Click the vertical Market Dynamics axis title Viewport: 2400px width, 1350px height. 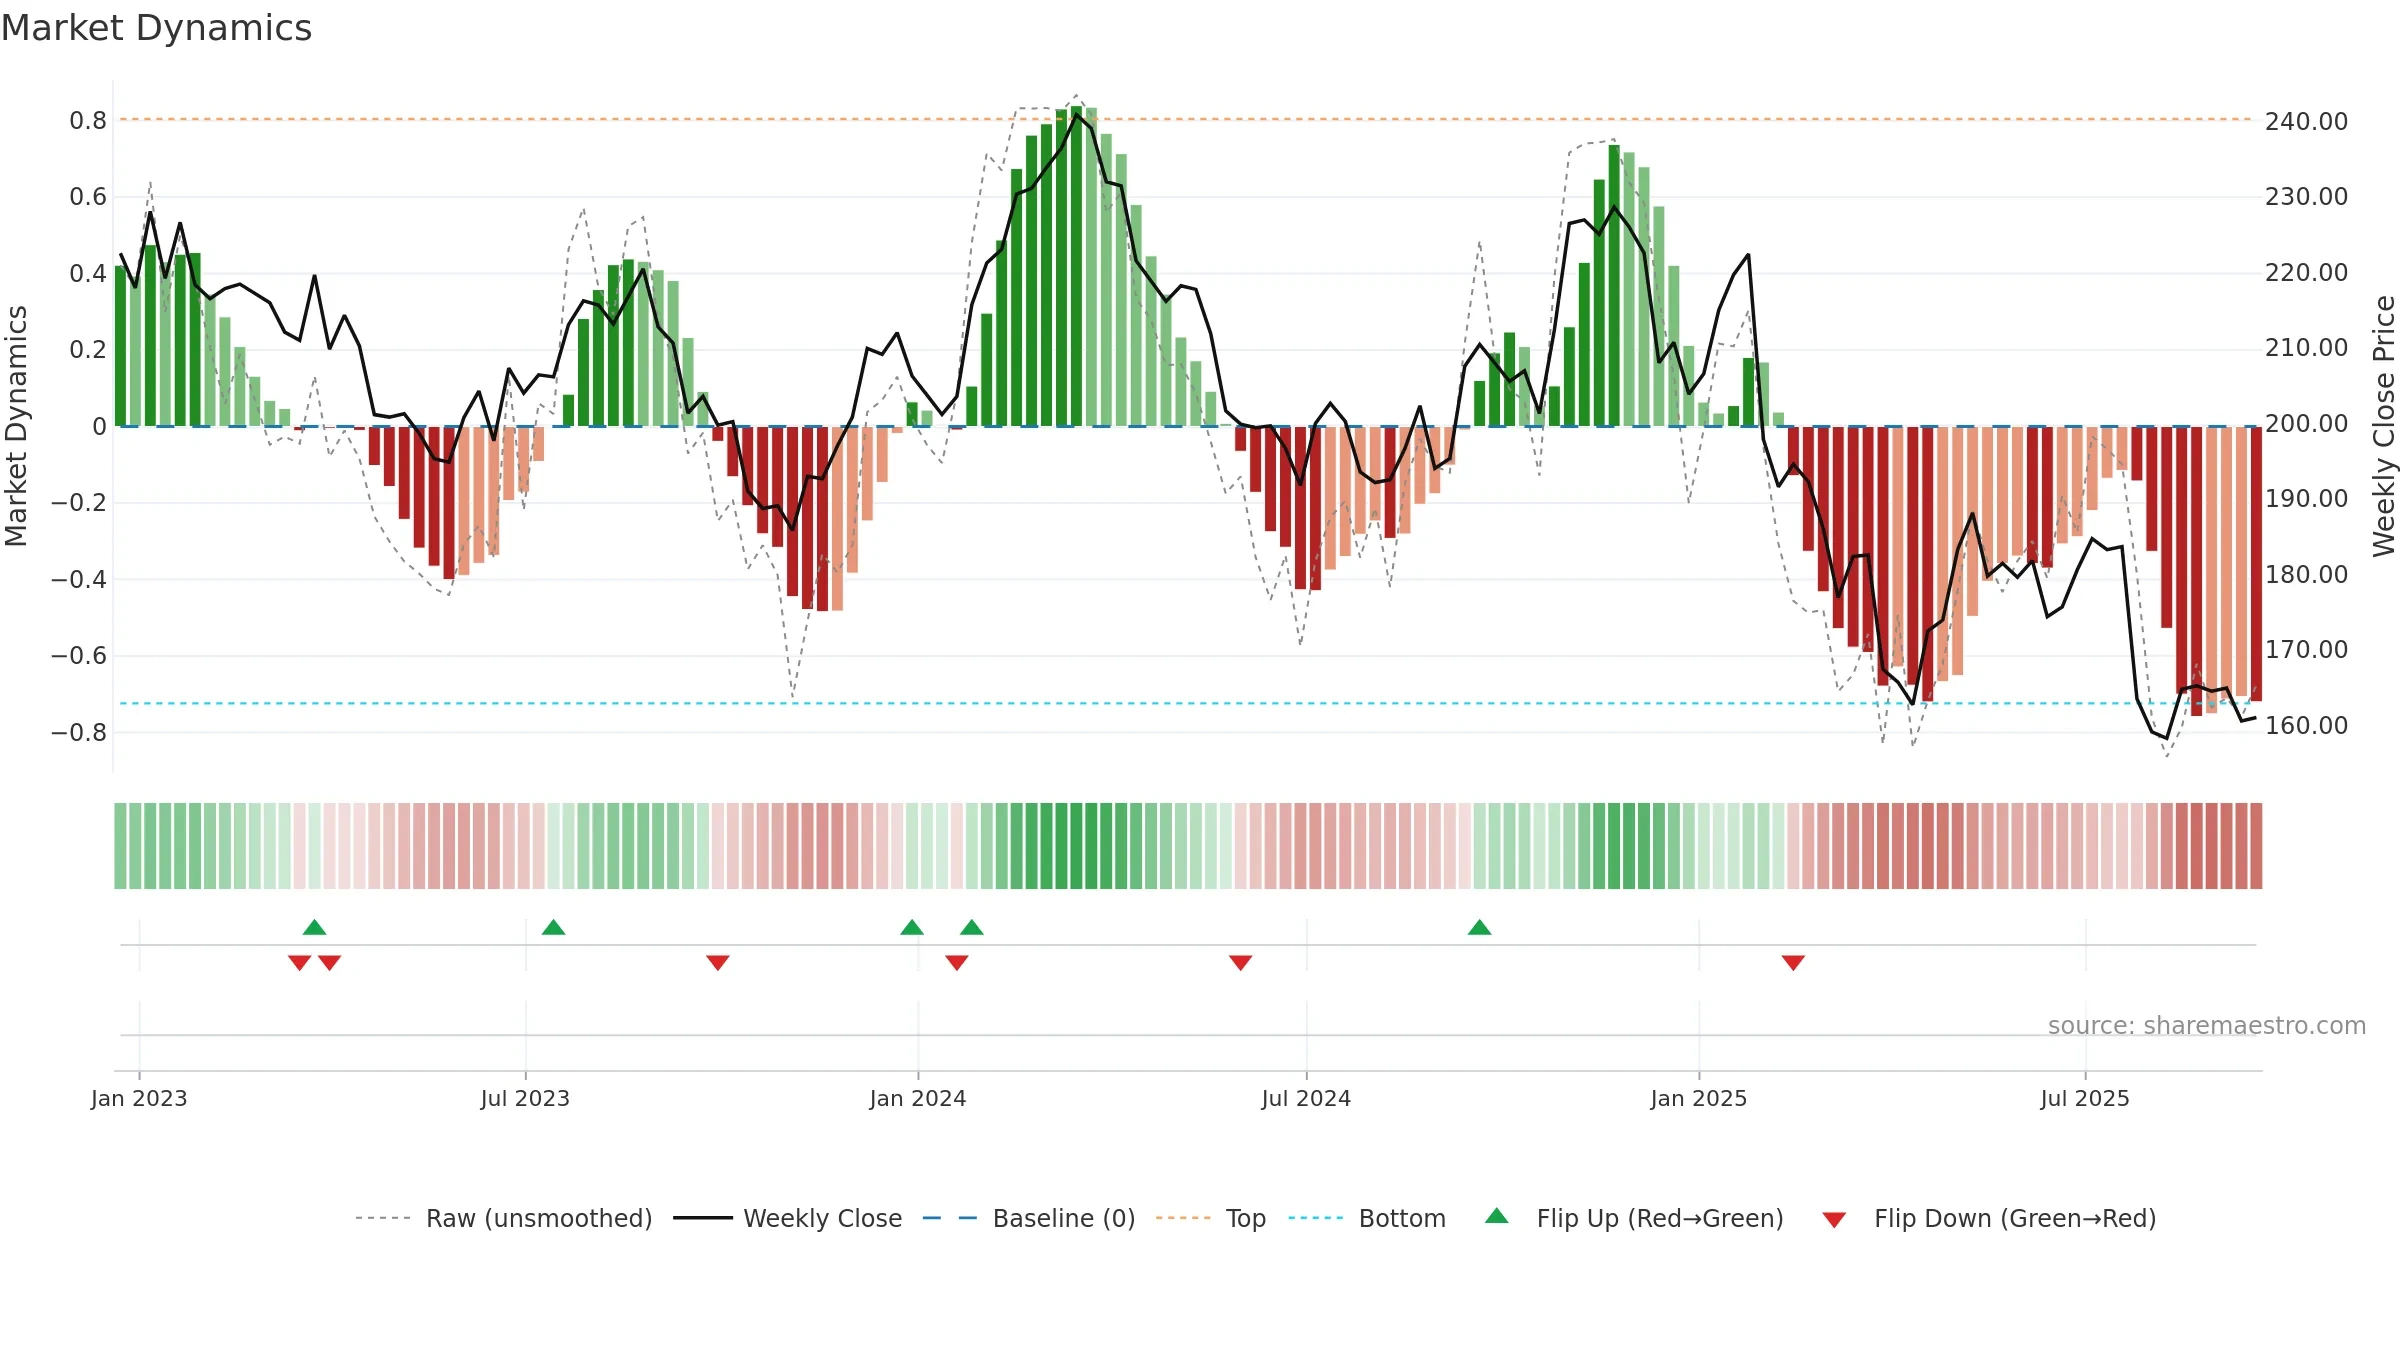coord(16,426)
